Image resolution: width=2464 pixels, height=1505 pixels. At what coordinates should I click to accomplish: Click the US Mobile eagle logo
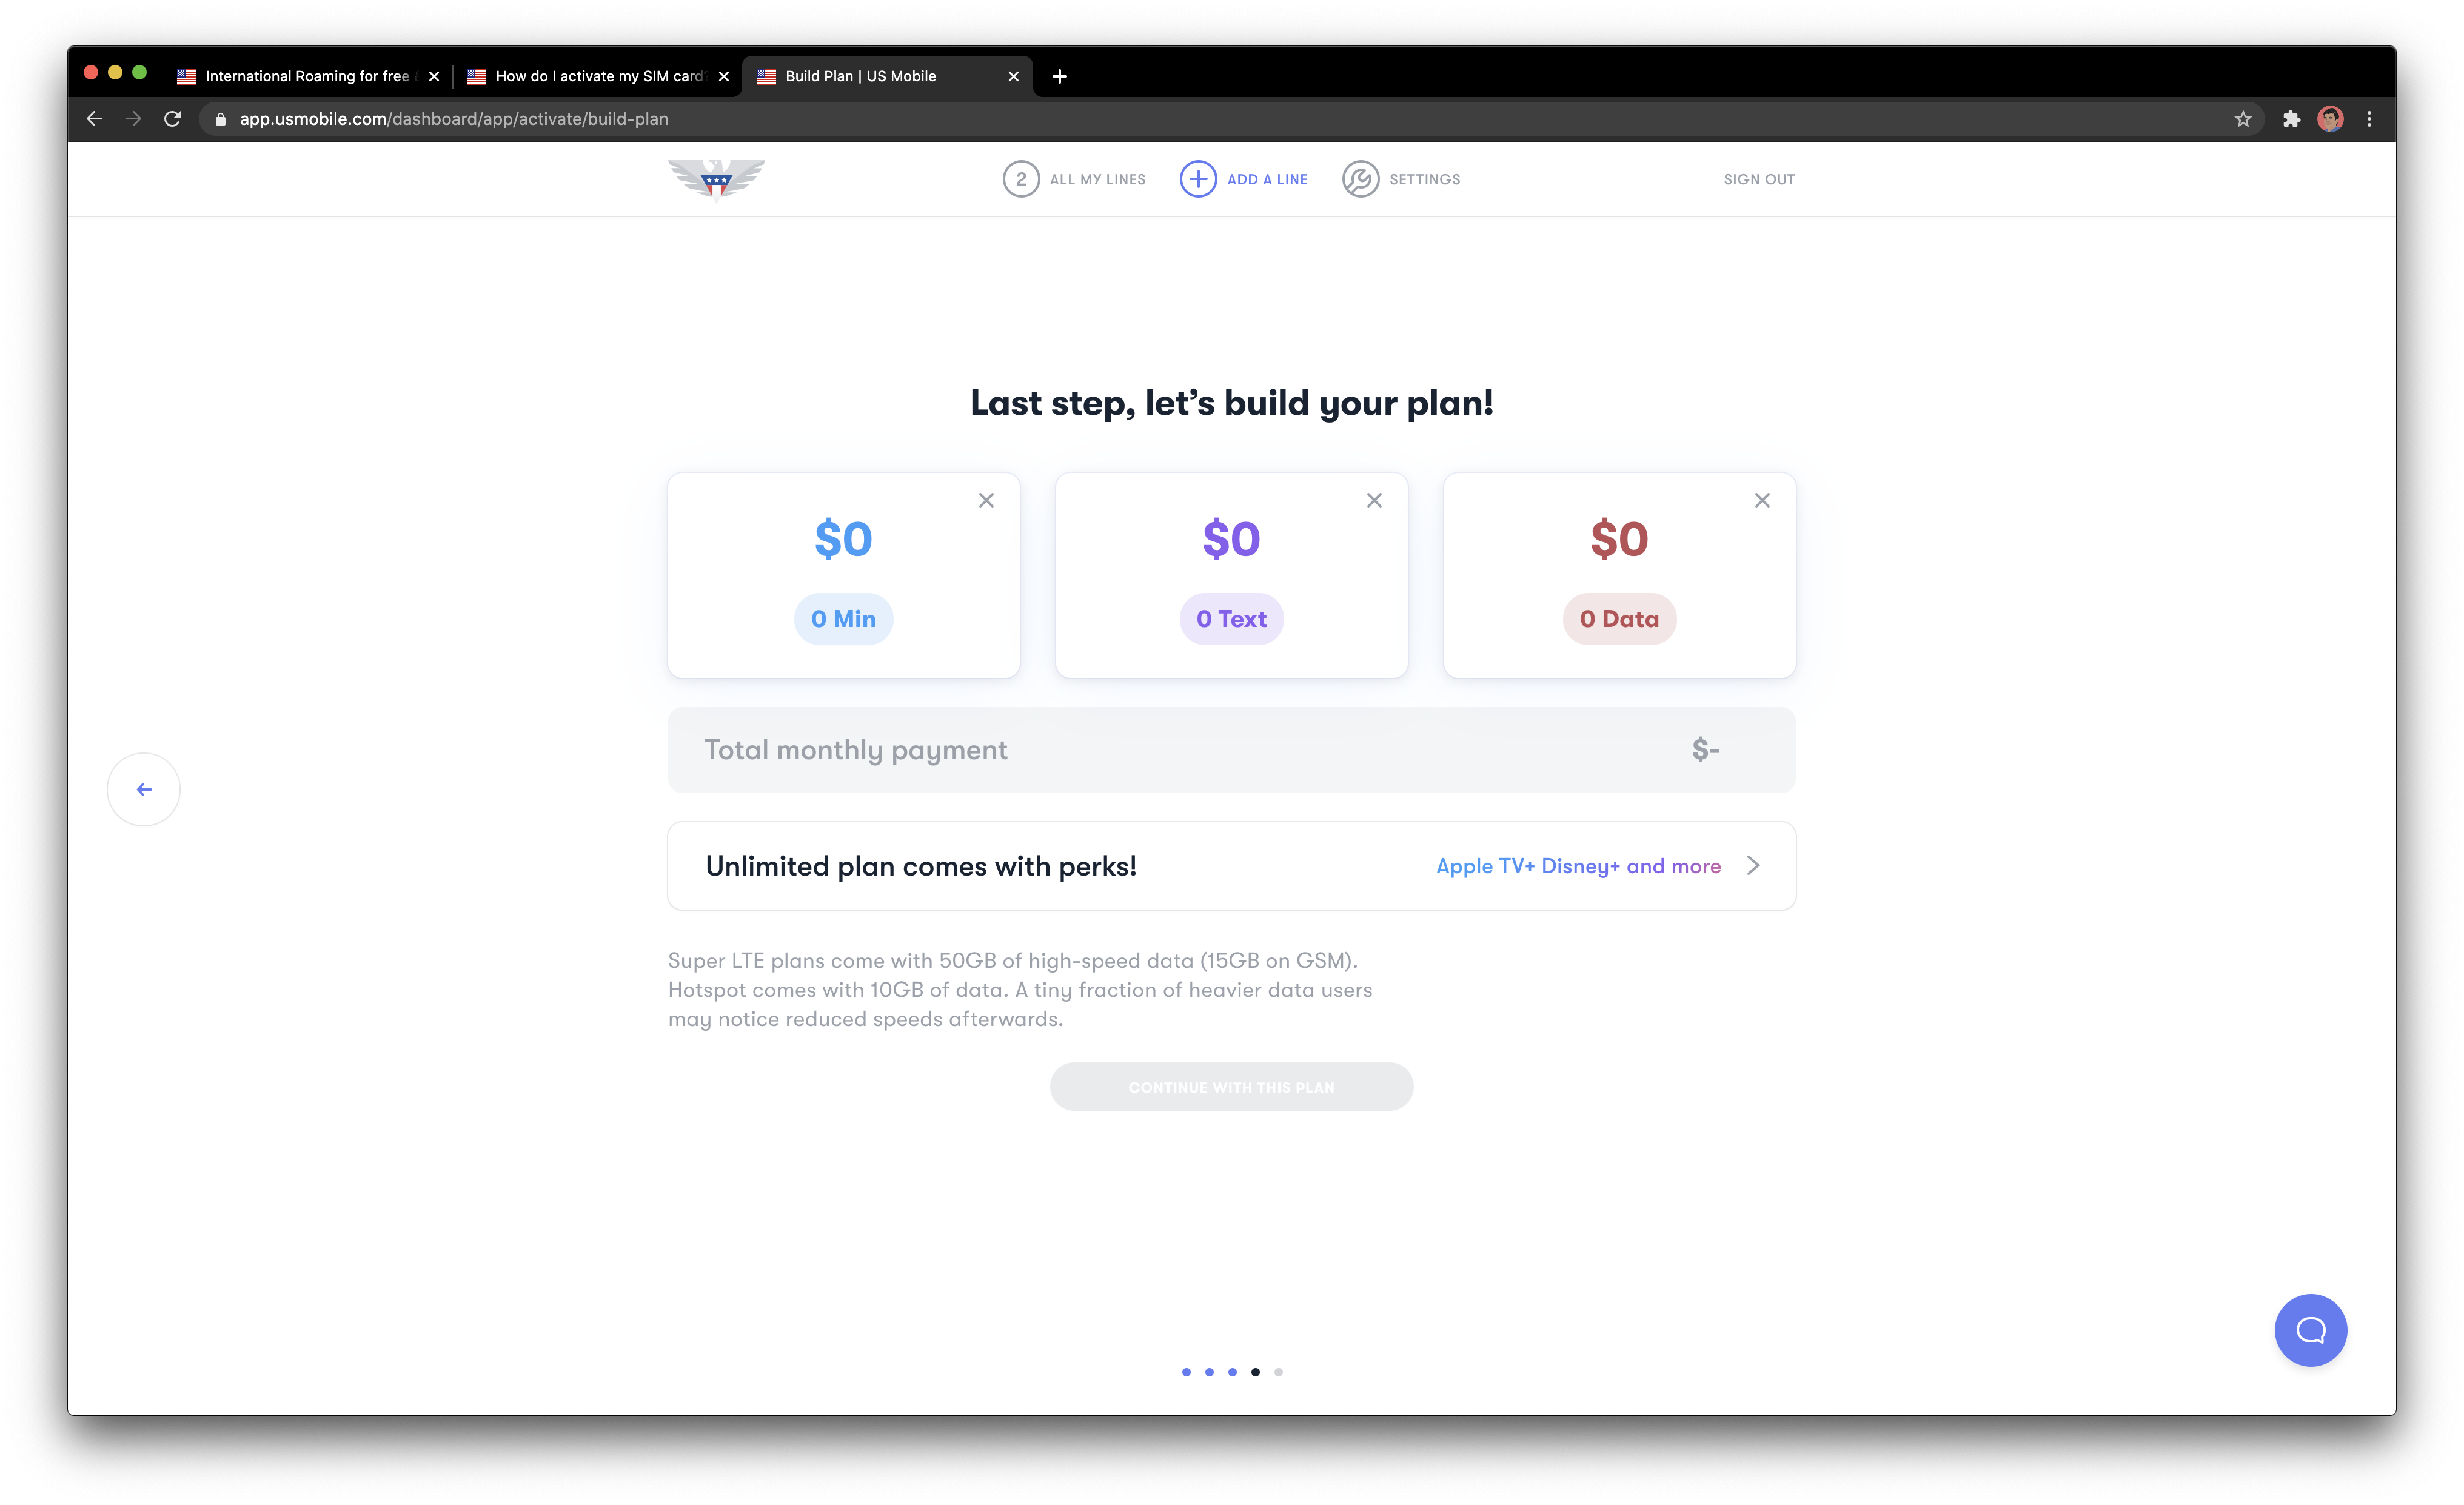[x=716, y=179]
